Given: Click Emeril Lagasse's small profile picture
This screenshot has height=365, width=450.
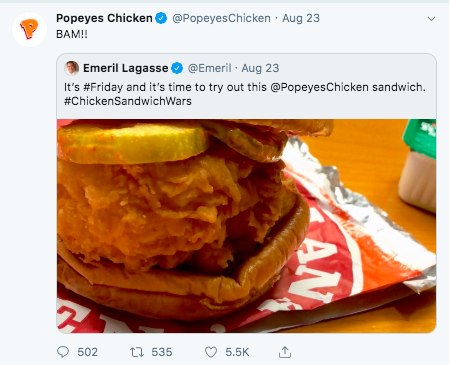Looking at the screenshot, I should (71, 68).
